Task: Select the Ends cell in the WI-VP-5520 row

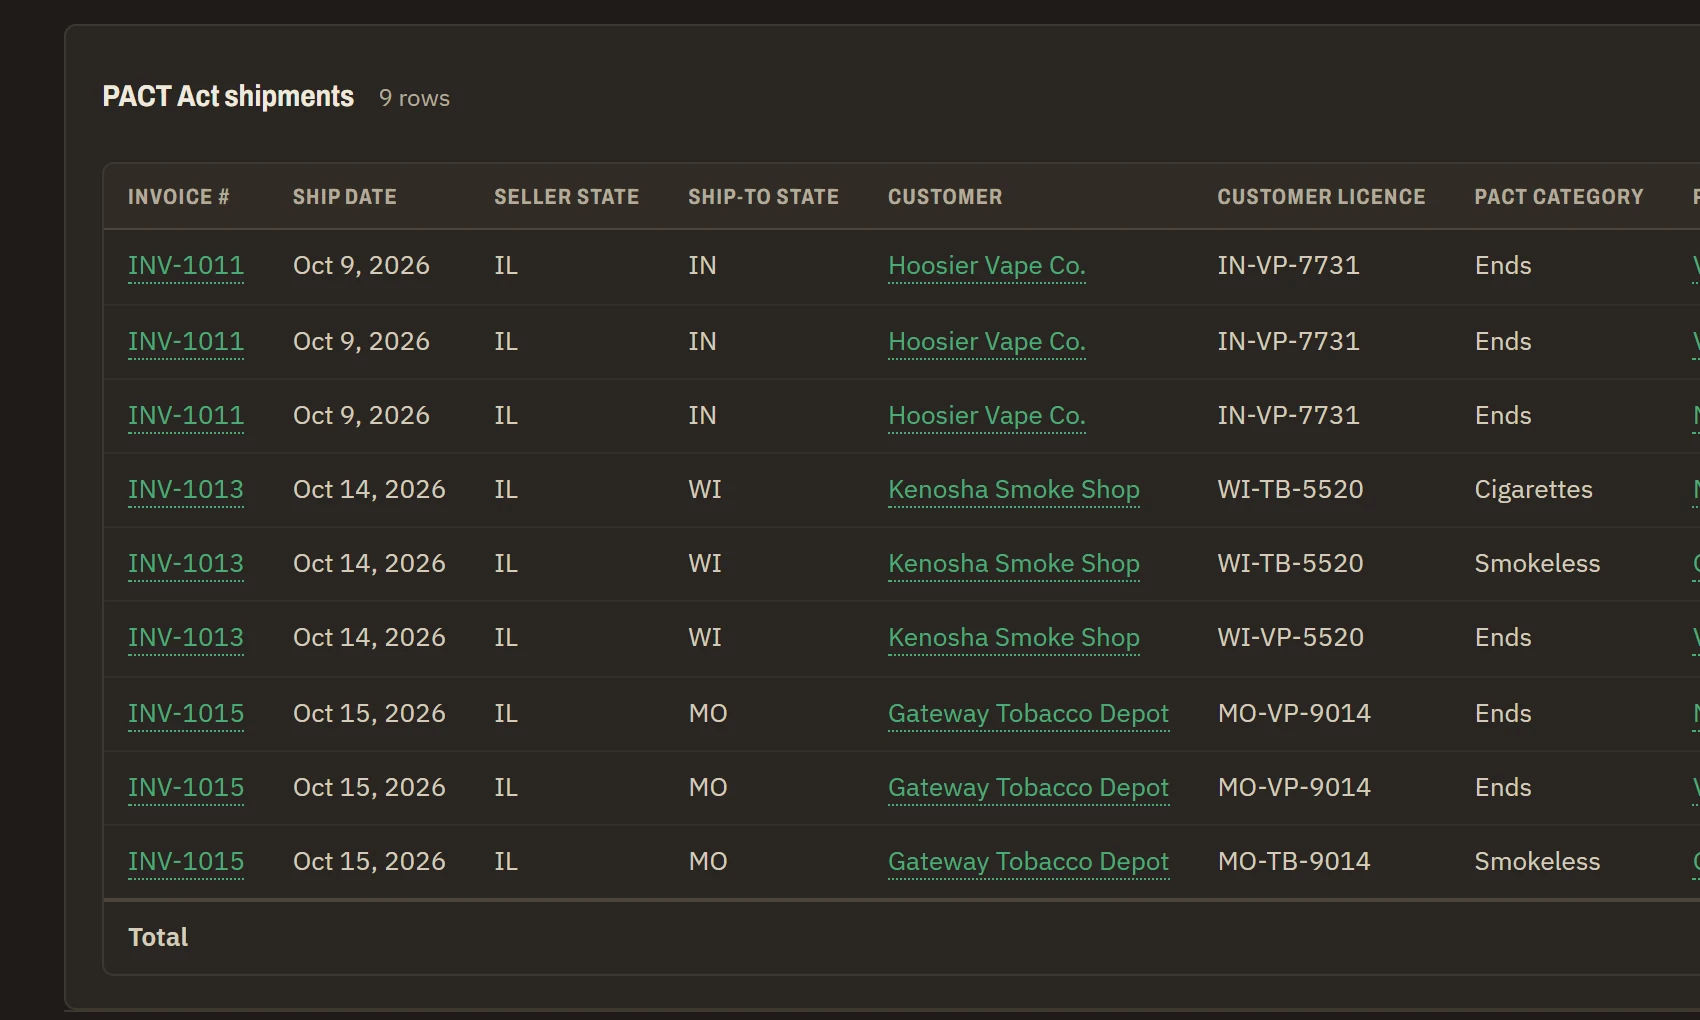Action: [x=1503, y=638]
